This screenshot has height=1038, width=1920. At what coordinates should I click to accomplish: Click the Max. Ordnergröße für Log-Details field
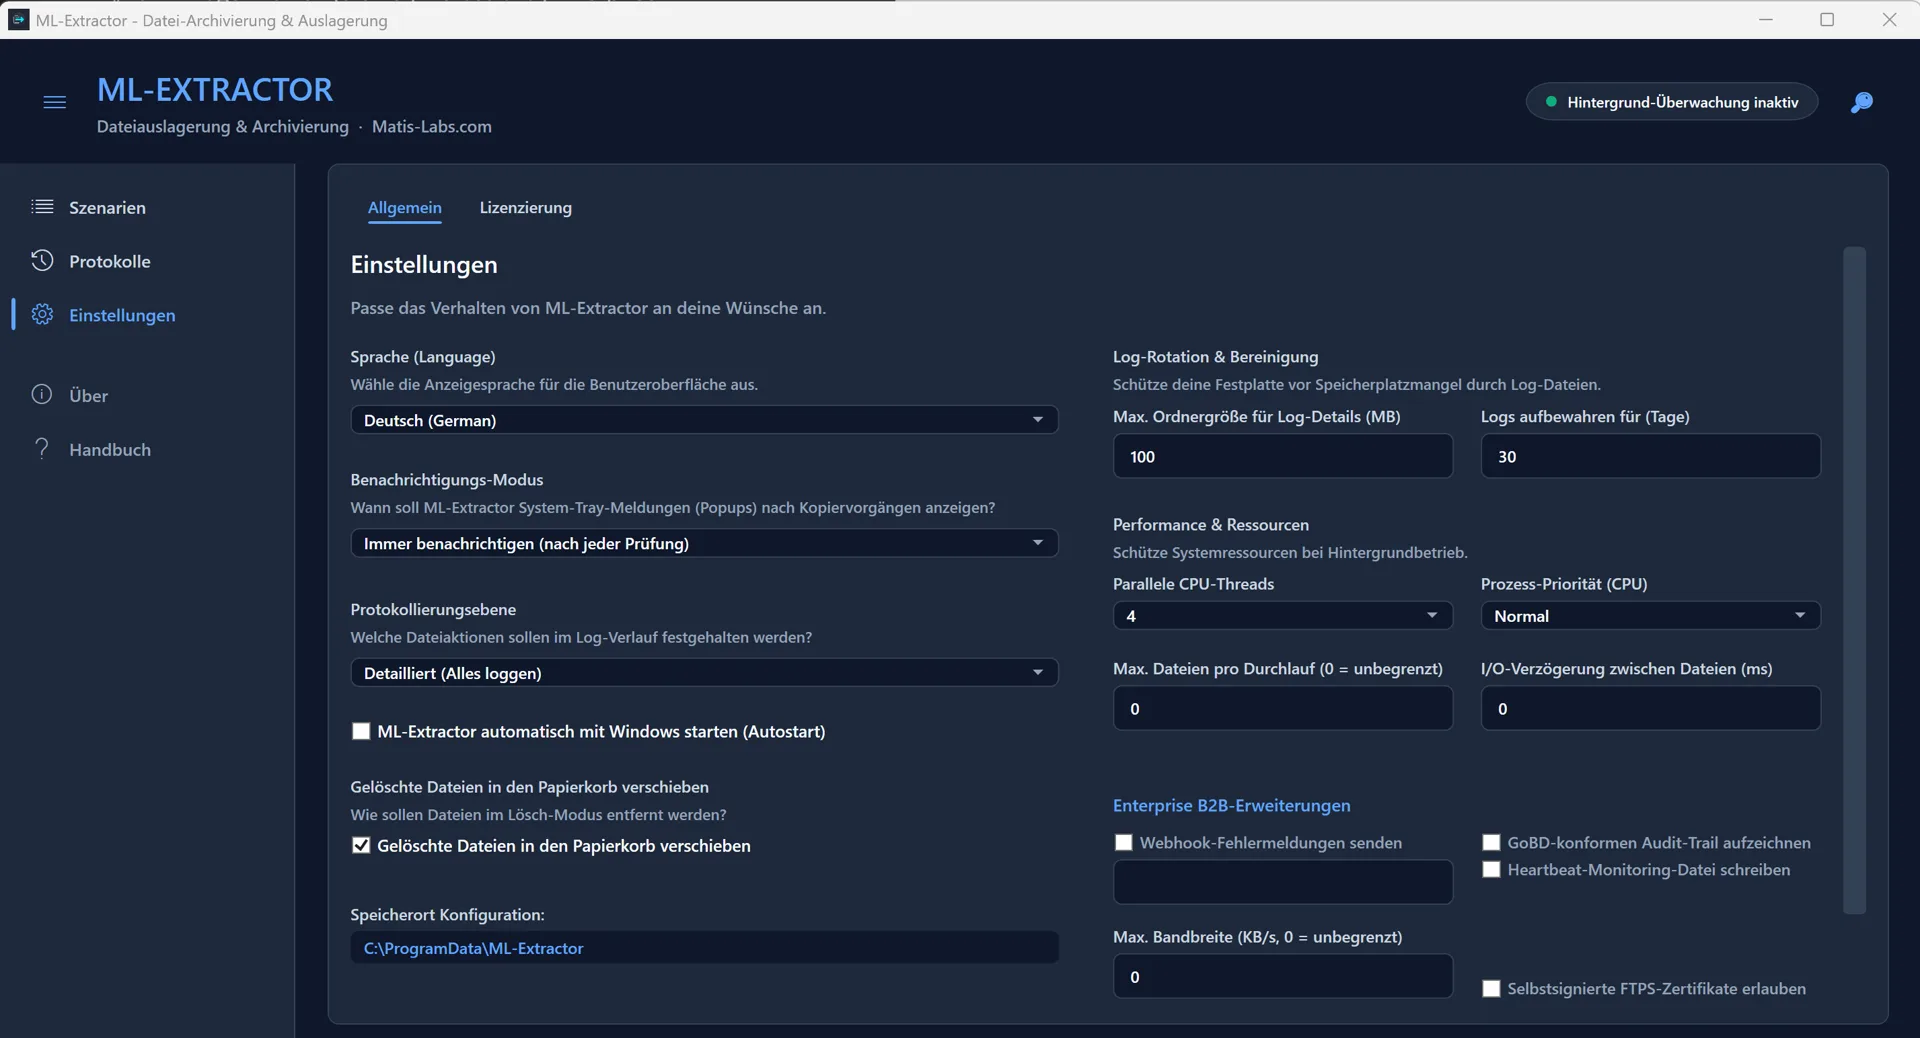(1282, 456)
